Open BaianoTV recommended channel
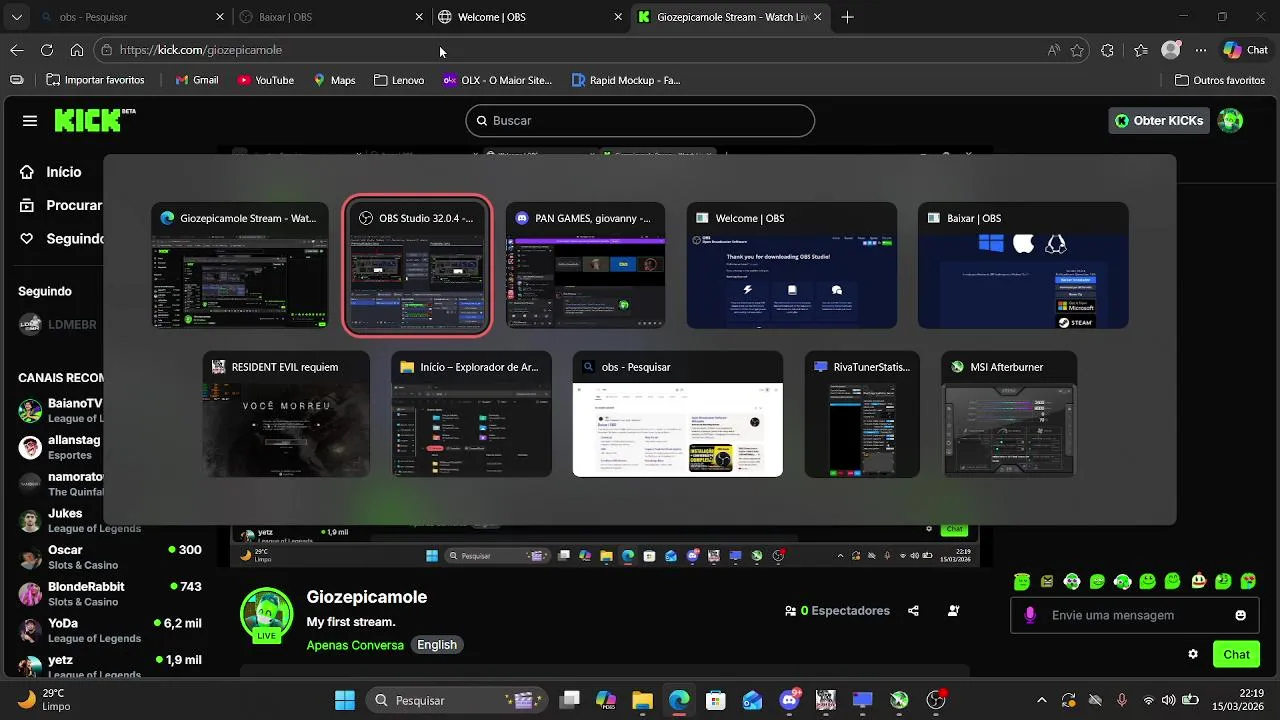This screenshot has width=1280, height=720. coord(60,410)
